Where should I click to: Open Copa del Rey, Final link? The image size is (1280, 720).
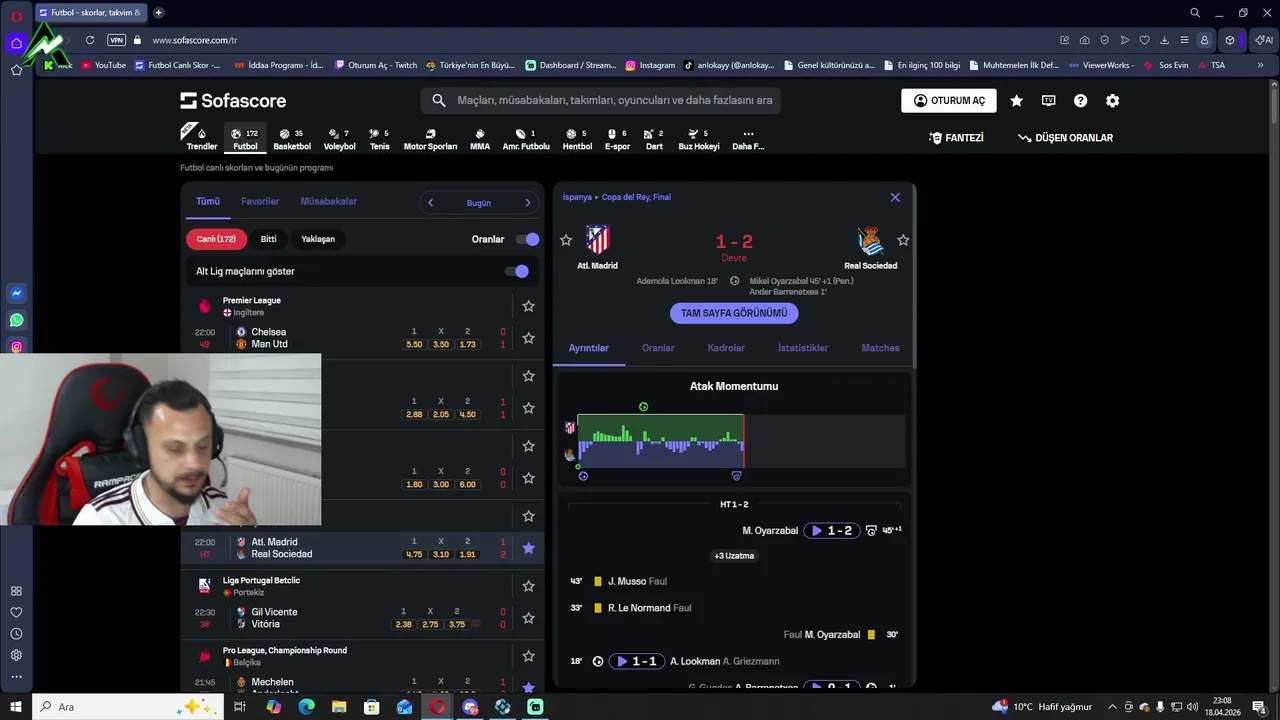636,197
